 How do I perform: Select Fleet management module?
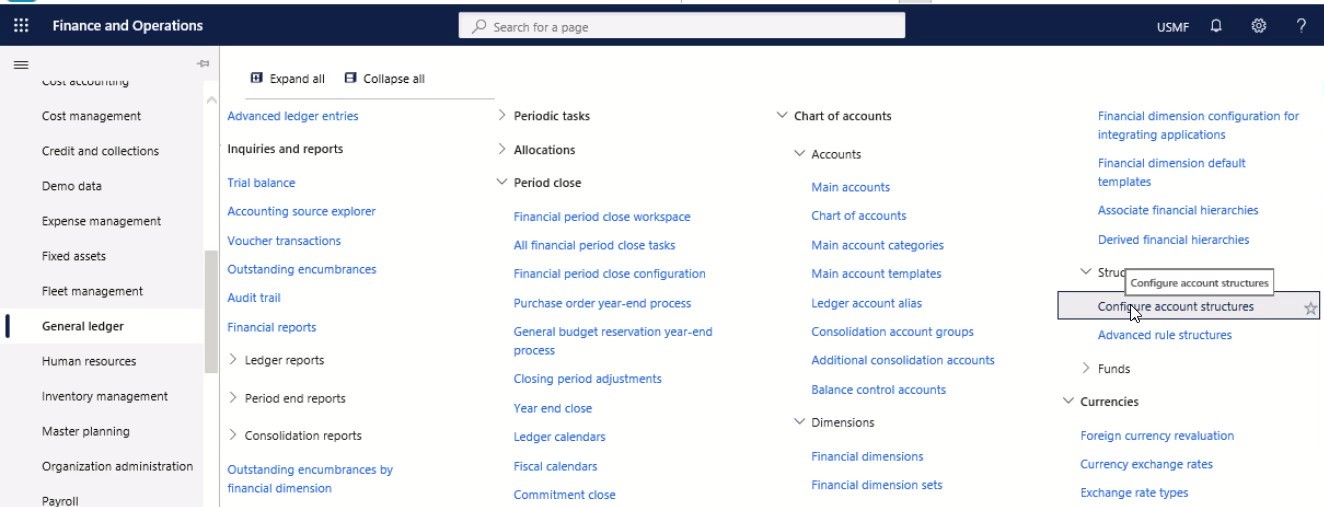point(92,291)
